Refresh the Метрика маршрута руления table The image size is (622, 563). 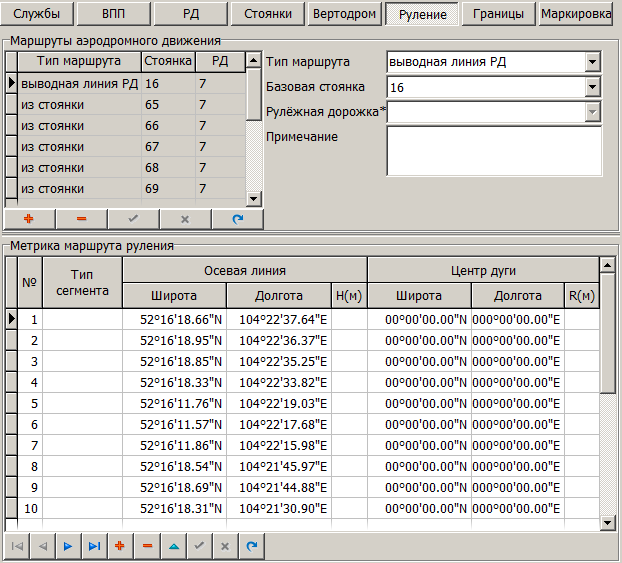coord(252,546)
